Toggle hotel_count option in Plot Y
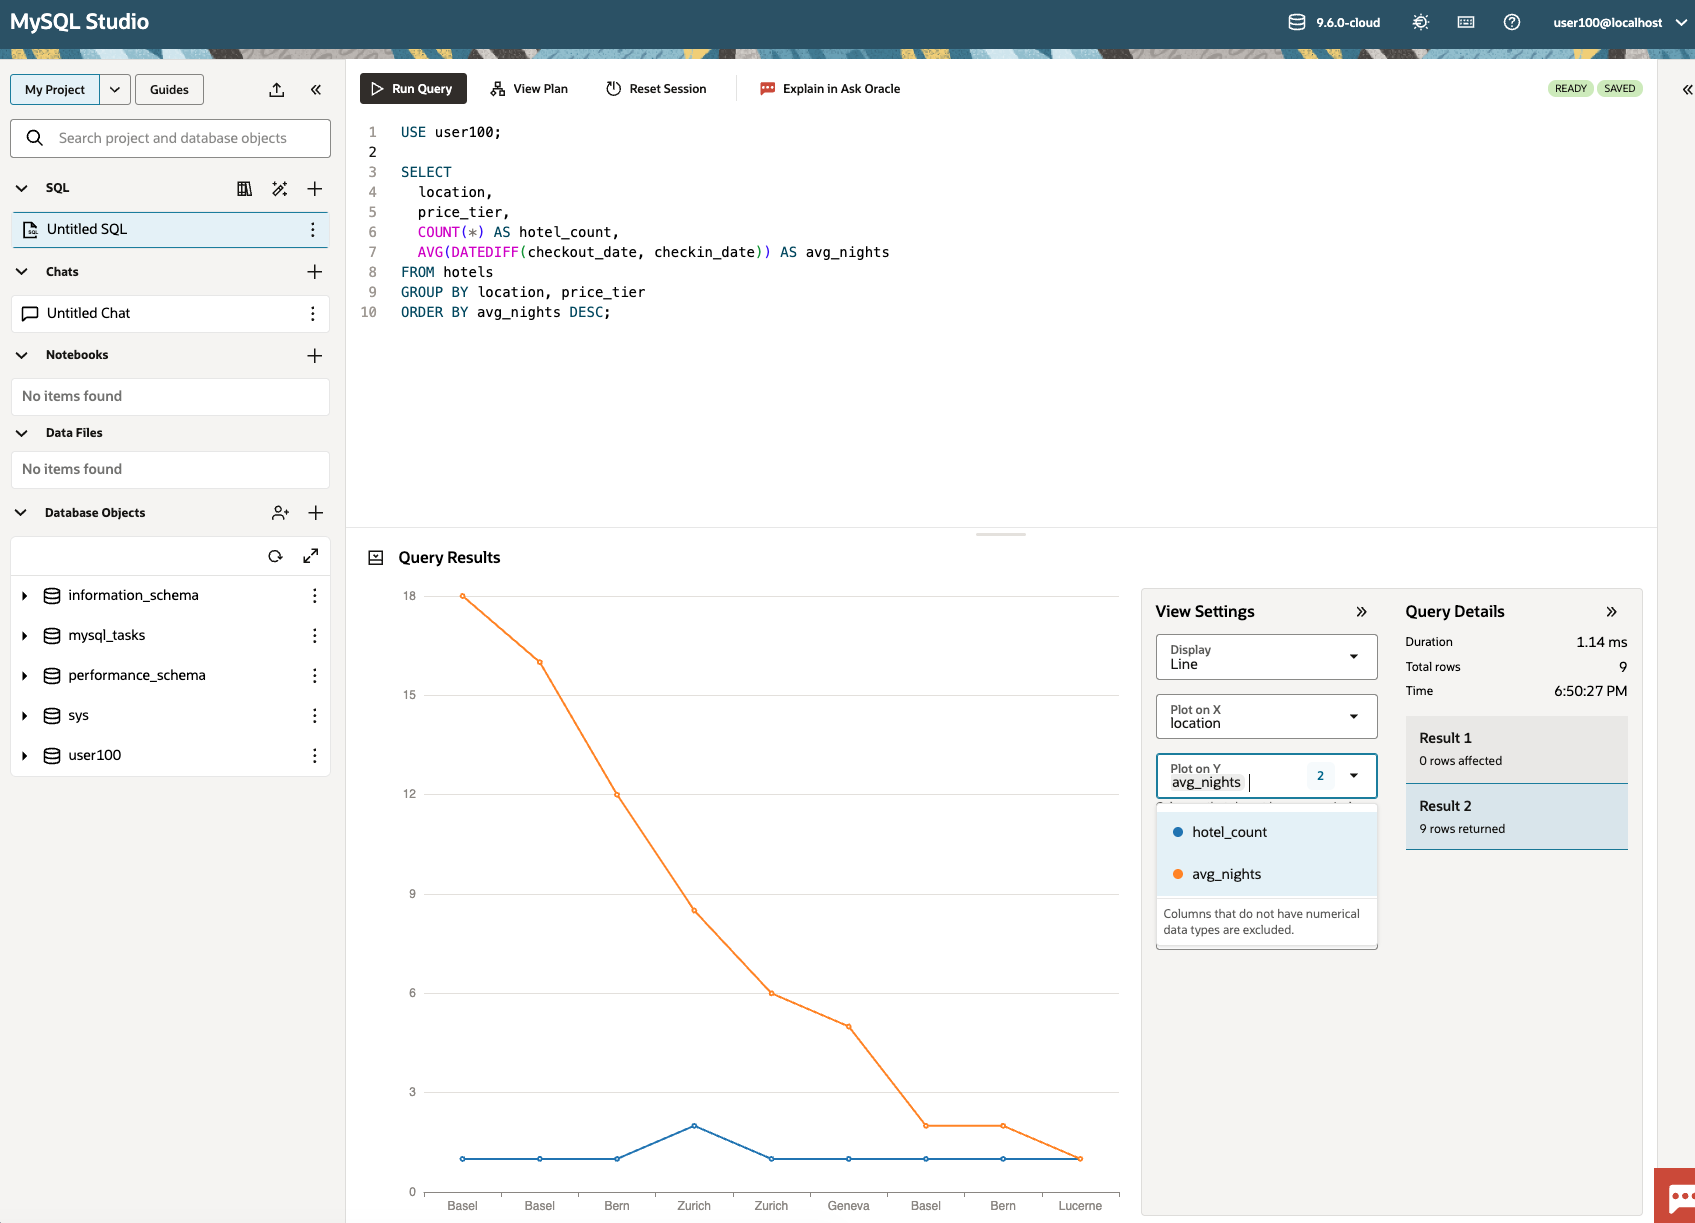The image size is (1695, 1223). [1266, 832]
